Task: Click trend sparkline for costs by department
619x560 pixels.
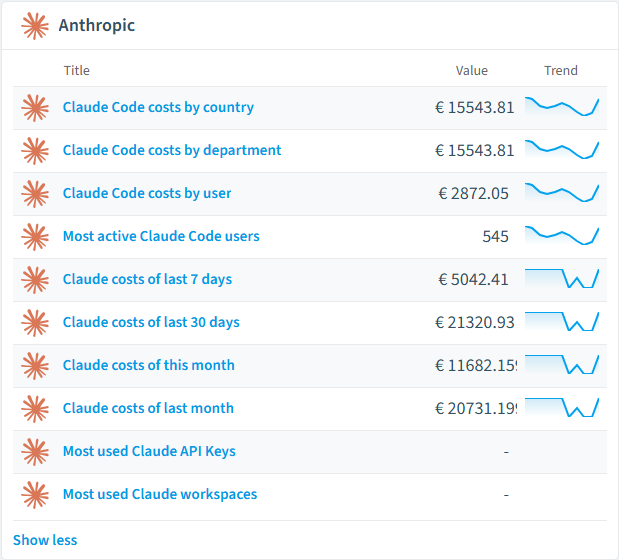Action: pyautogui.click(x=562, y=150)
